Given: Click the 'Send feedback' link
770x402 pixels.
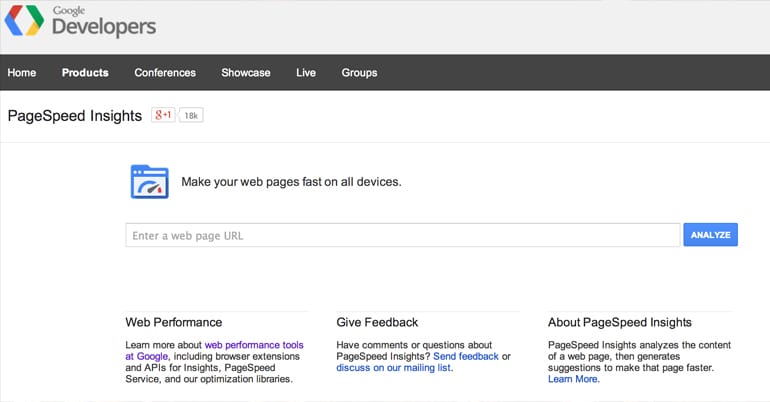Looking at the screenshot, I should (x=466, y=356).
